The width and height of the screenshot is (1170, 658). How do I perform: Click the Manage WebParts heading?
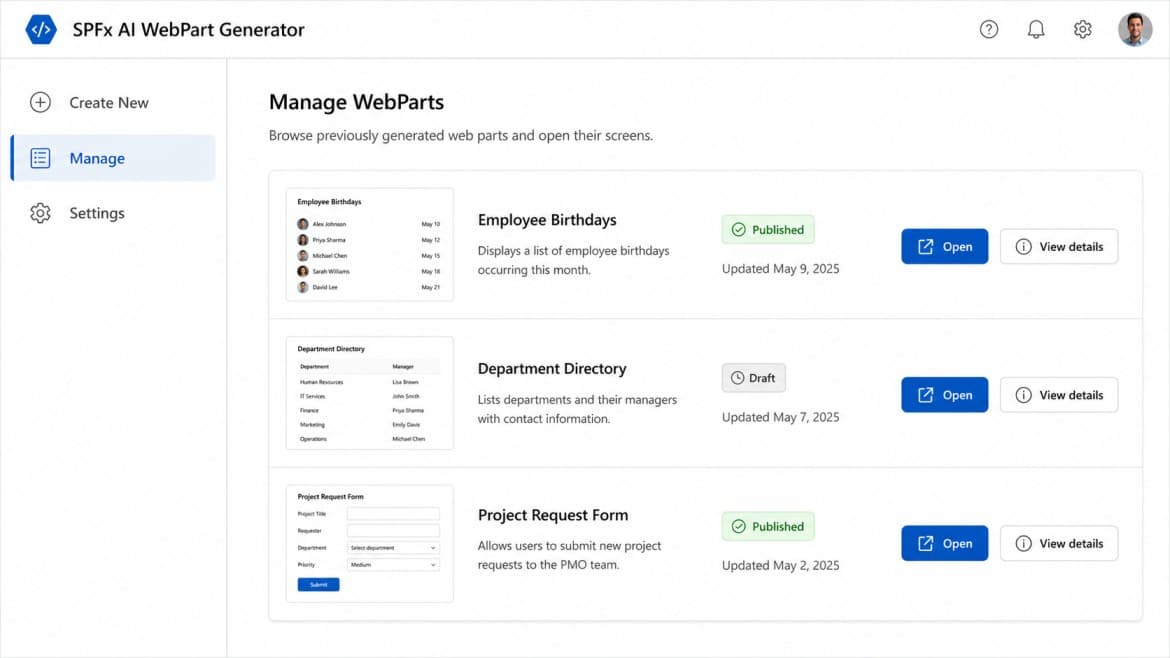(357, 102)
